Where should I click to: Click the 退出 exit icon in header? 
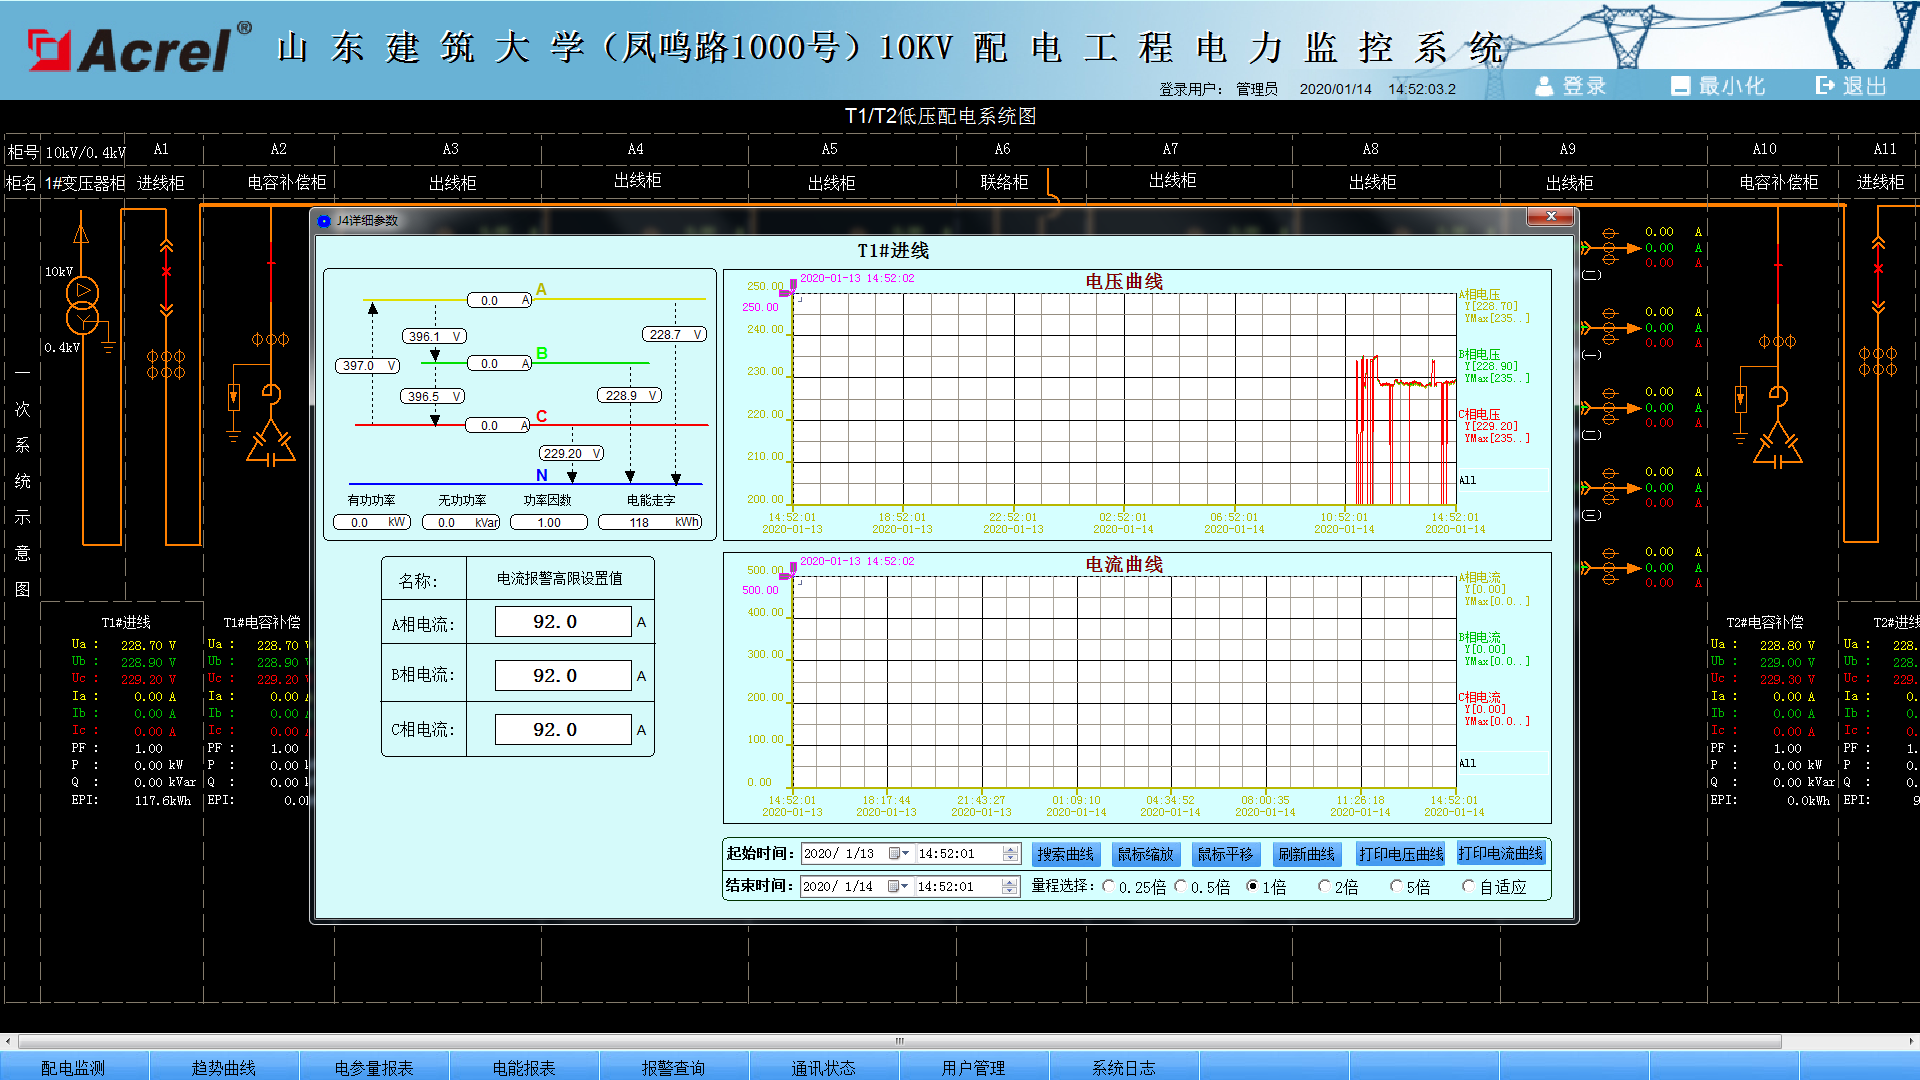(1826, 86)
